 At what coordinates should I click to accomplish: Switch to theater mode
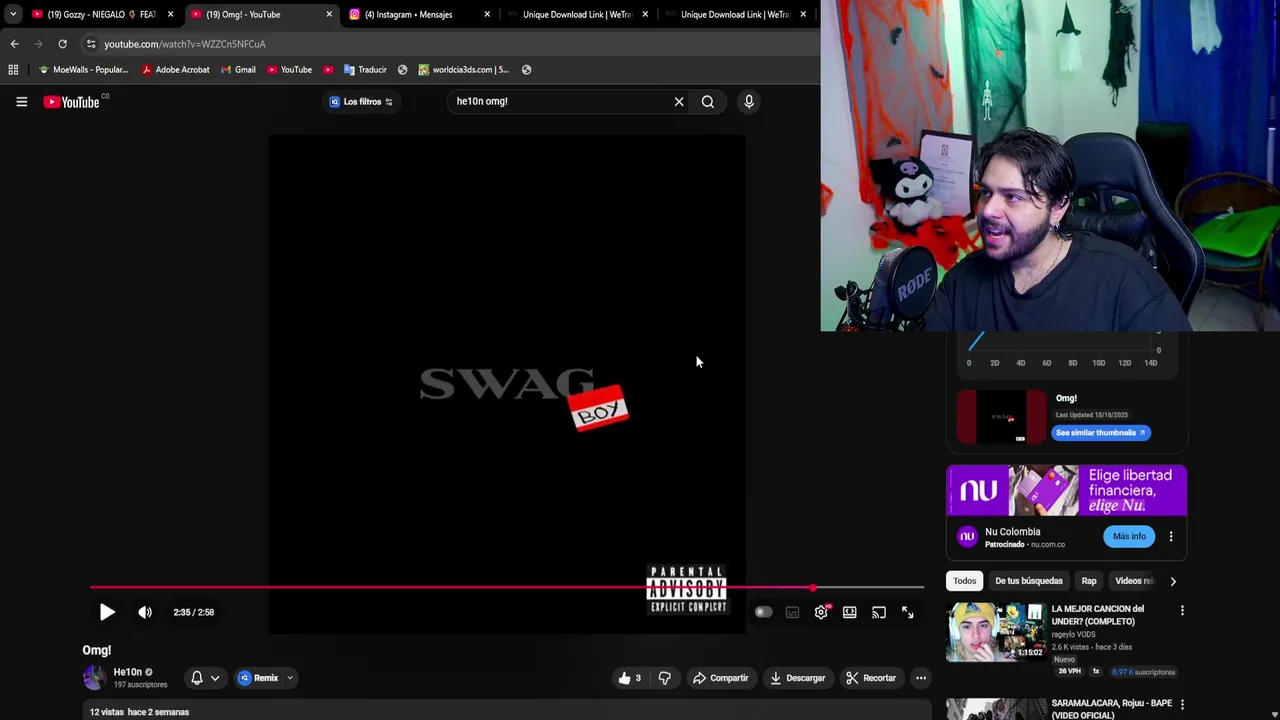[850, 612]
